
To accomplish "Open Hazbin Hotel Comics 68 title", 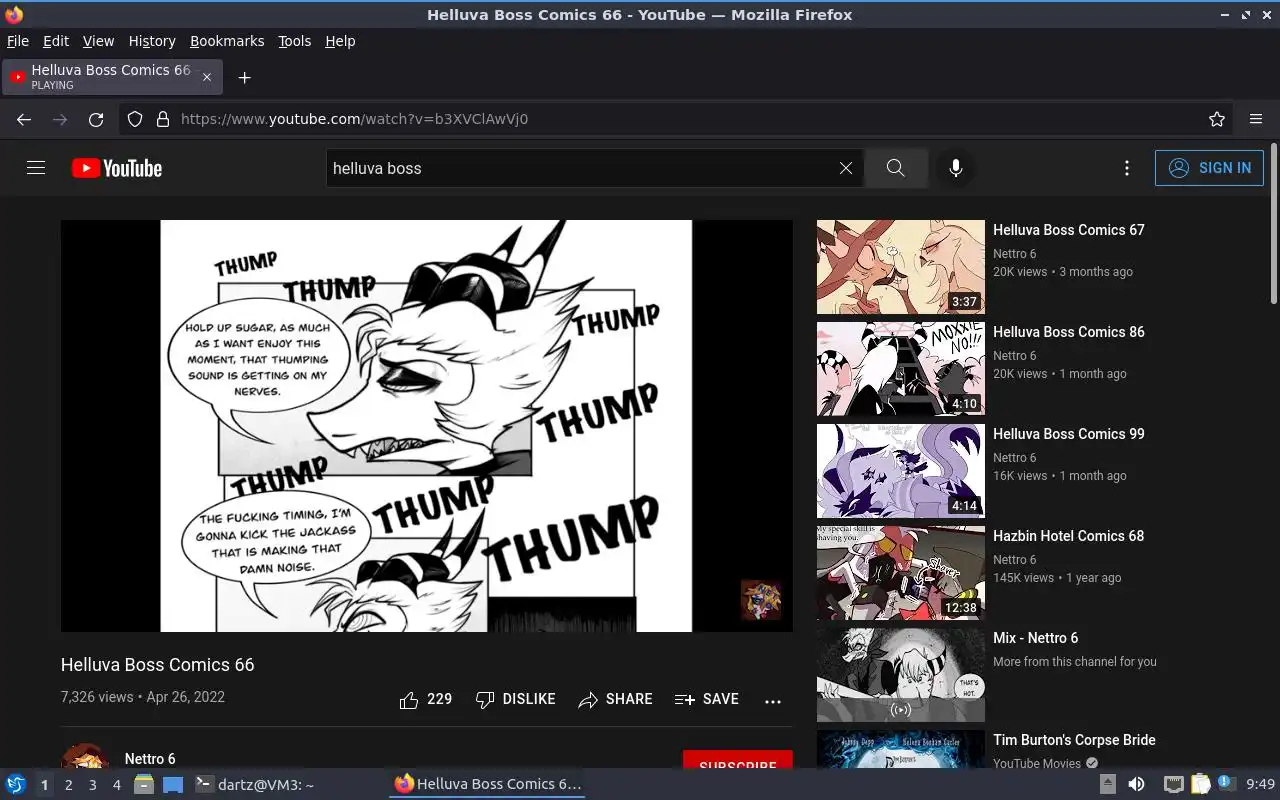I will (x=1069, y=536).
